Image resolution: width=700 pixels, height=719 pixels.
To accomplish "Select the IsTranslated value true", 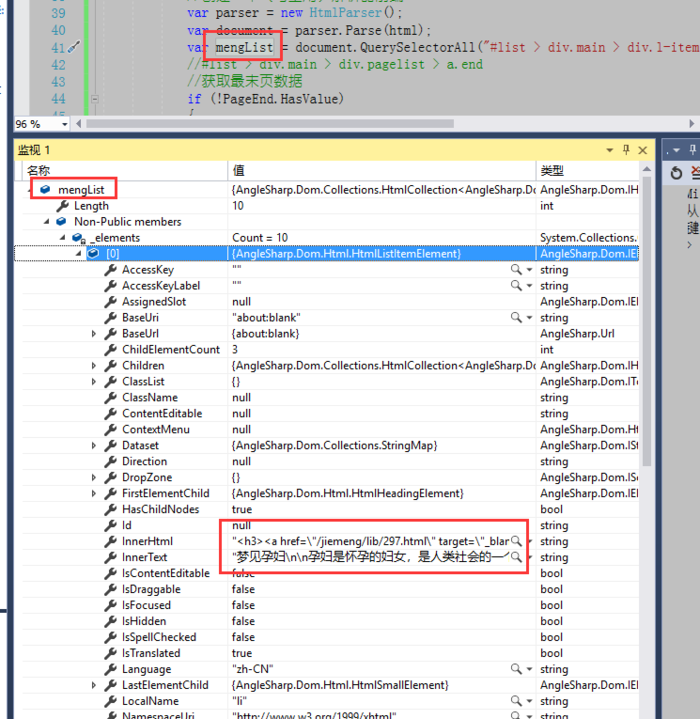I will pyautogui.click(x=242, y=653).
